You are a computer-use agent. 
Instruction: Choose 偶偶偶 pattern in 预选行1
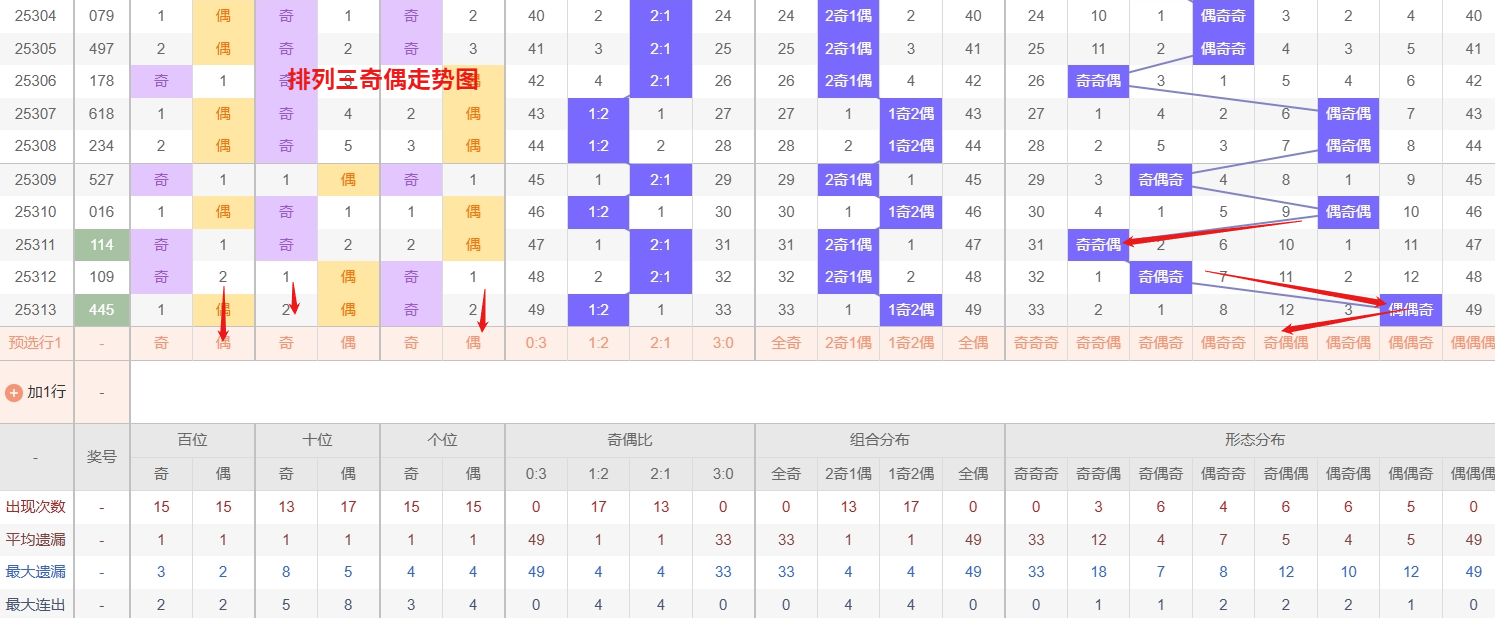tap(1472, 343)
